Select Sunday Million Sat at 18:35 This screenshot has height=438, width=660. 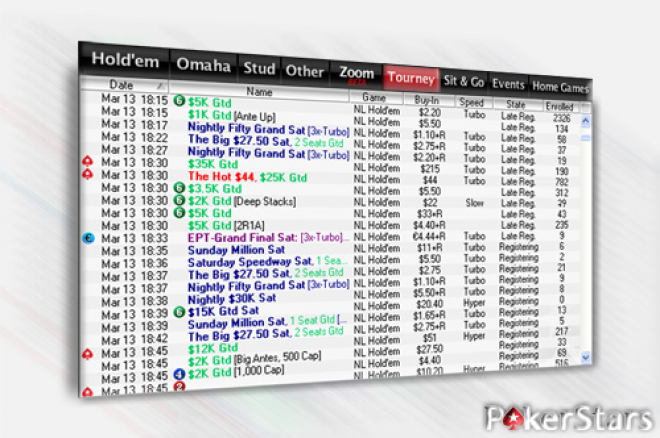pyautogui.click(x=236, y=250)
